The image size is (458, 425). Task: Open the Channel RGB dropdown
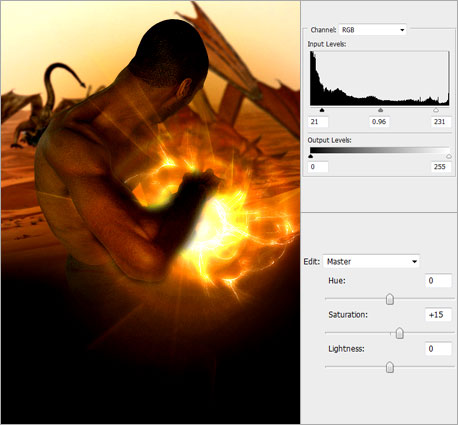pyautogui.click(x=372, y=30)
